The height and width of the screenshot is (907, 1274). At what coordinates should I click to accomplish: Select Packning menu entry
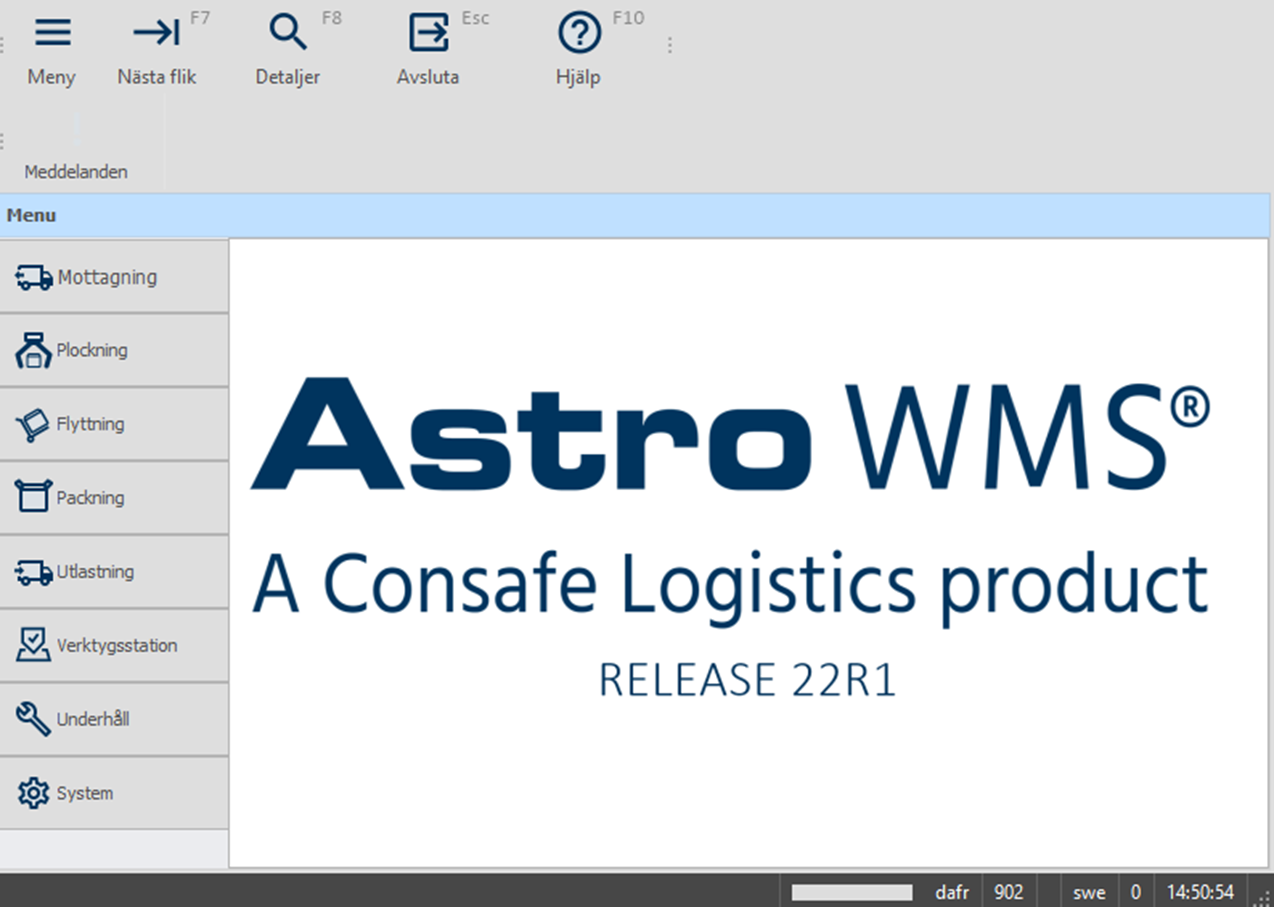point(114,498)
